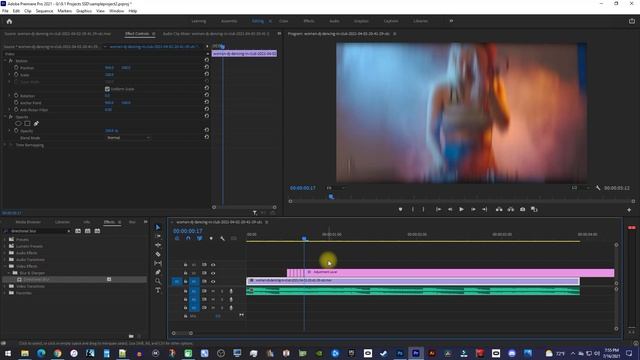
Task: Open the Sequence menu
Action: (44, 11)
